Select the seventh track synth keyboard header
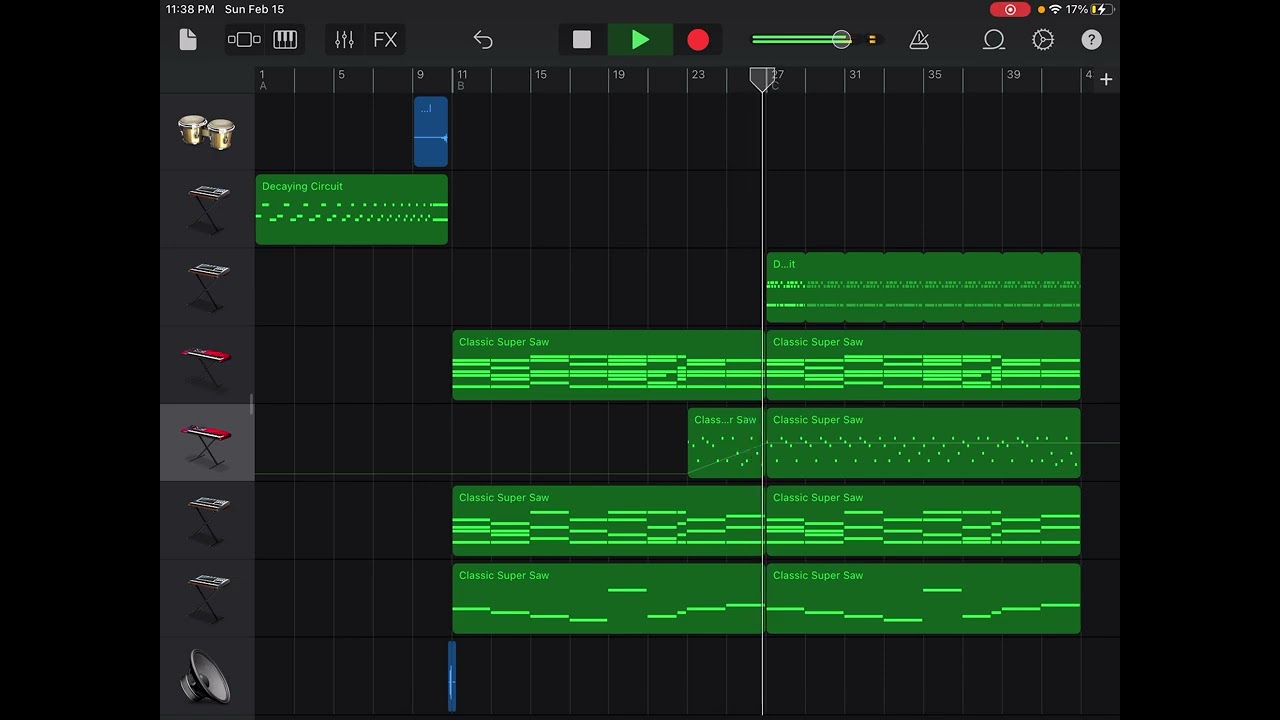The image size is (1280, 720). pos(207,600)
